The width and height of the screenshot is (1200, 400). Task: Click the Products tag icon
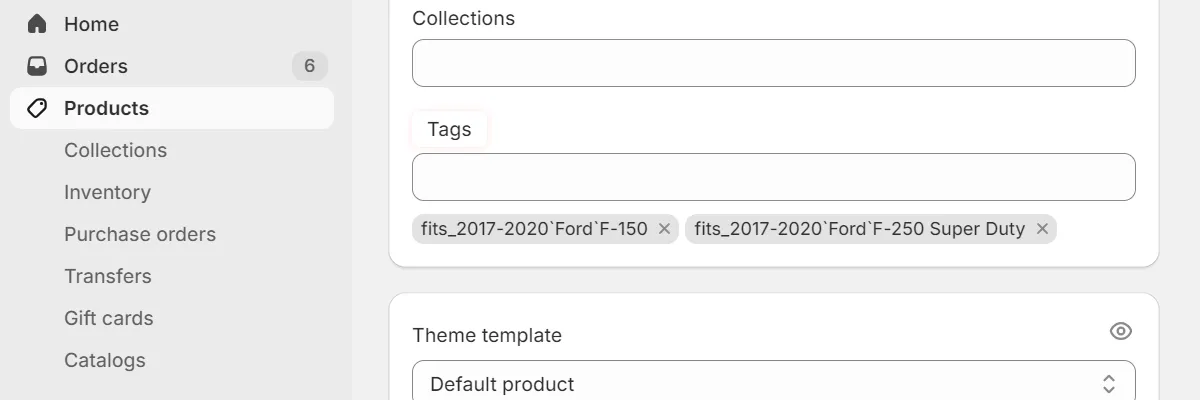click(x=37, y=108)
